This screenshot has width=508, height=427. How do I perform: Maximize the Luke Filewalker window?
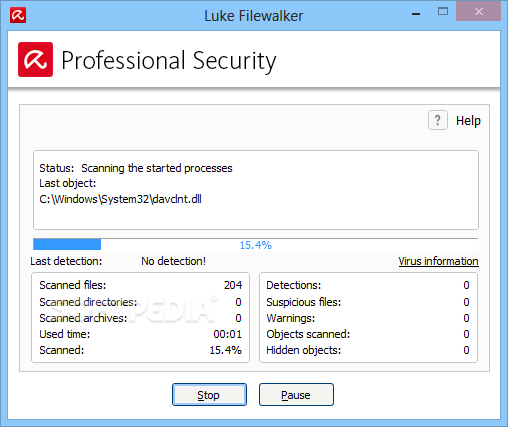pos(443,12)
